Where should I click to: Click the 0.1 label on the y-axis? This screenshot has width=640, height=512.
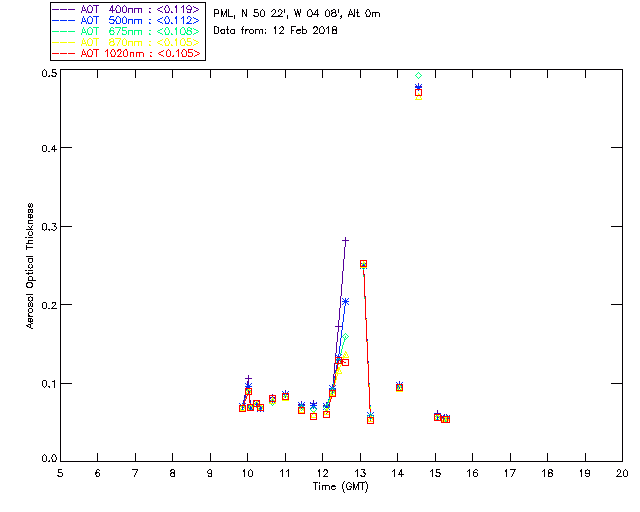(x=49, y=384)
